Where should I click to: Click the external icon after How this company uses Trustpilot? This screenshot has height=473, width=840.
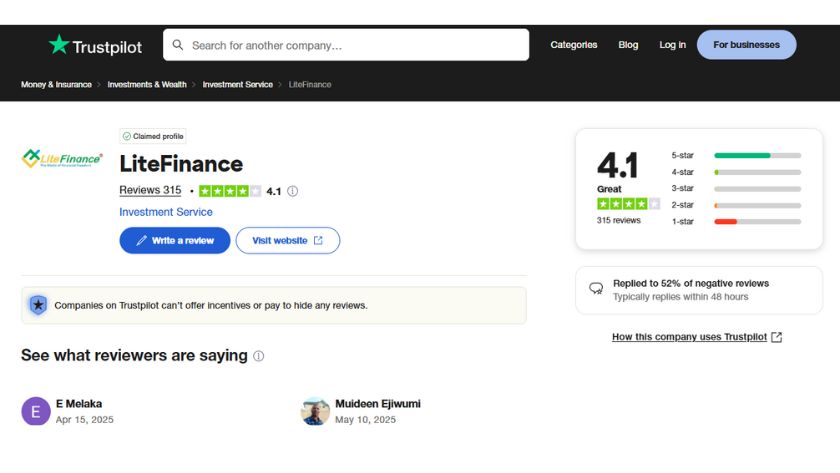pos(776,337)
